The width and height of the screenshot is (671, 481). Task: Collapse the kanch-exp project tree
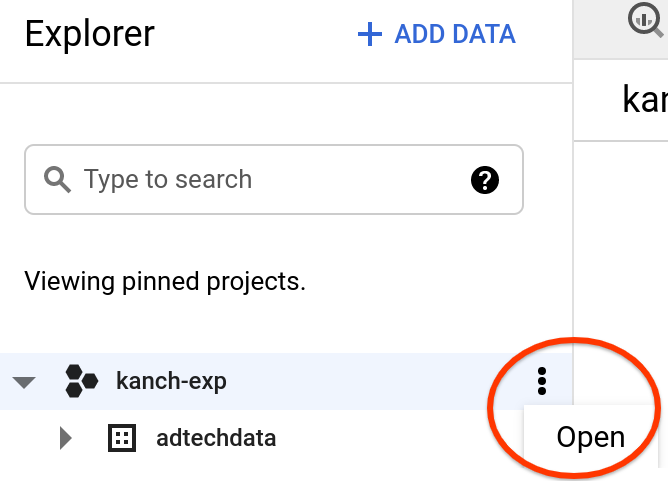pos(25,381)
